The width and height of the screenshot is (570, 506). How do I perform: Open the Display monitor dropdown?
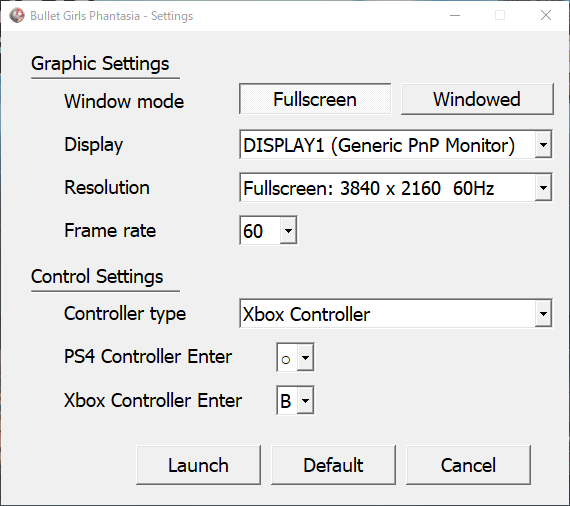click(396, 144)
